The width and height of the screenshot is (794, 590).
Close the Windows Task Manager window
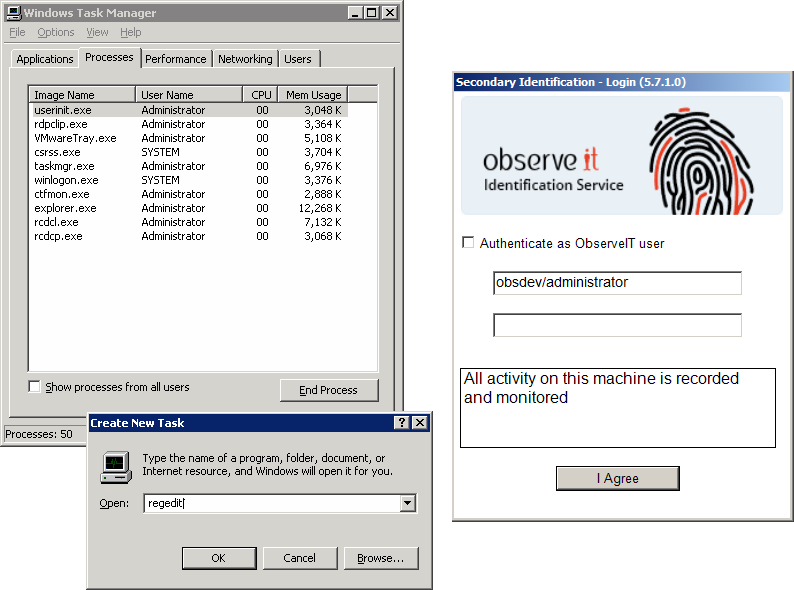point(389,13)
